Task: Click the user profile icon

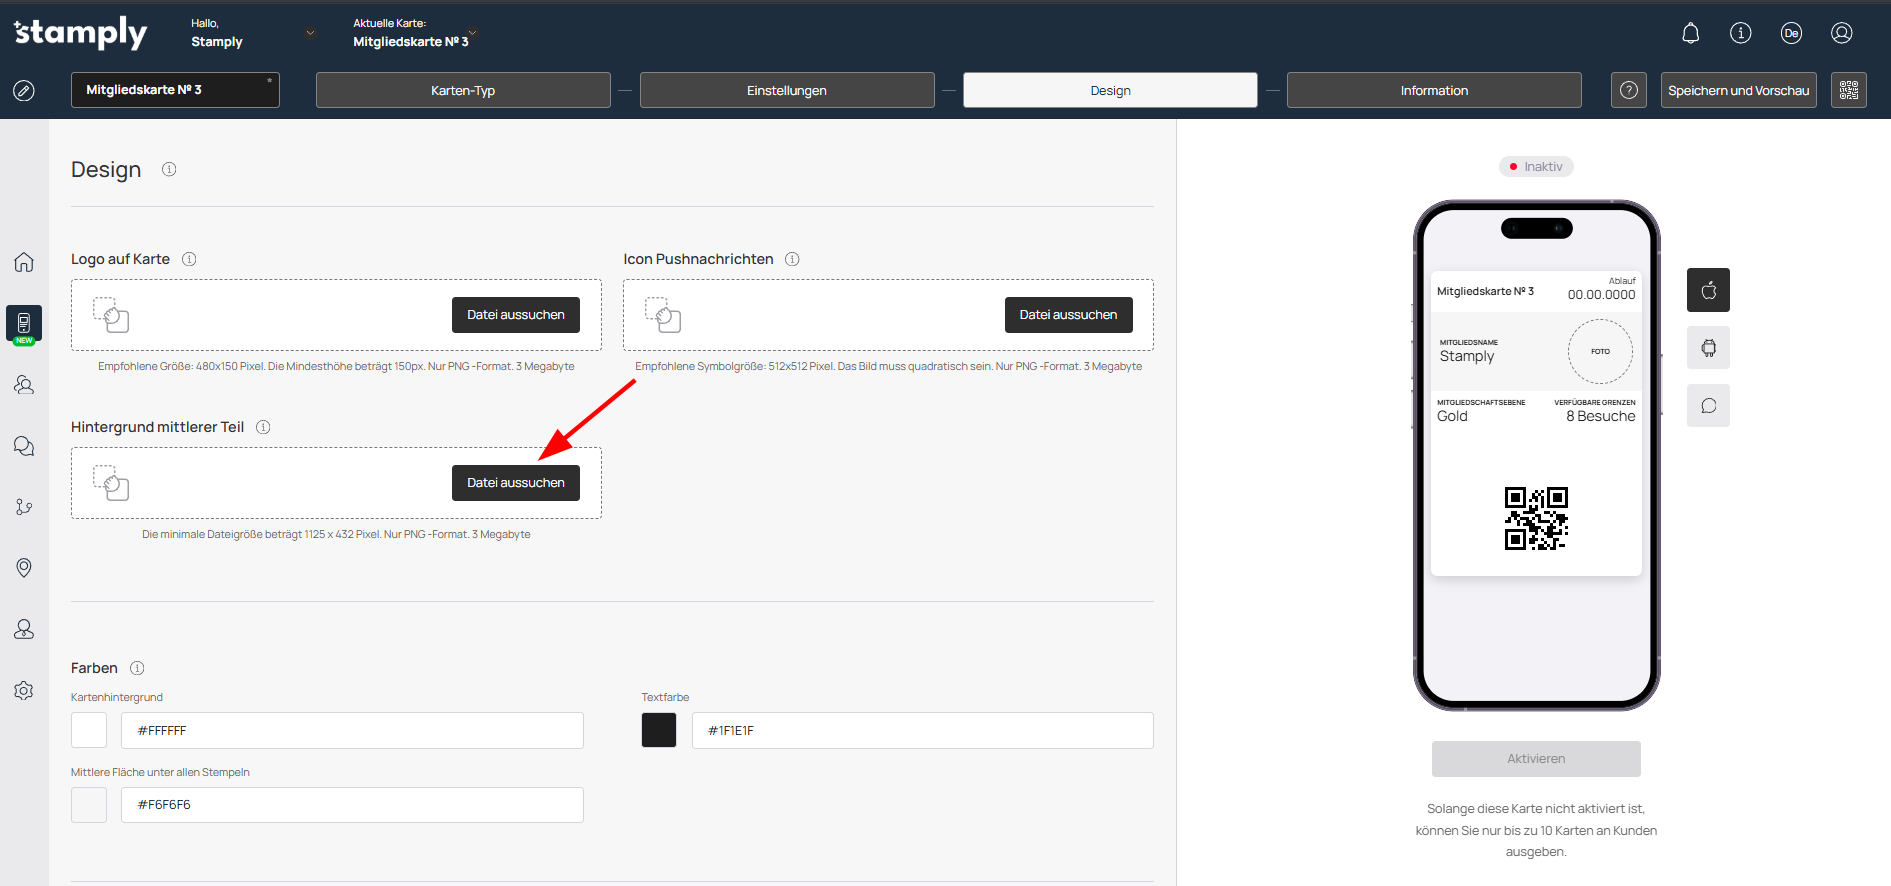Action: [1841, 34]
